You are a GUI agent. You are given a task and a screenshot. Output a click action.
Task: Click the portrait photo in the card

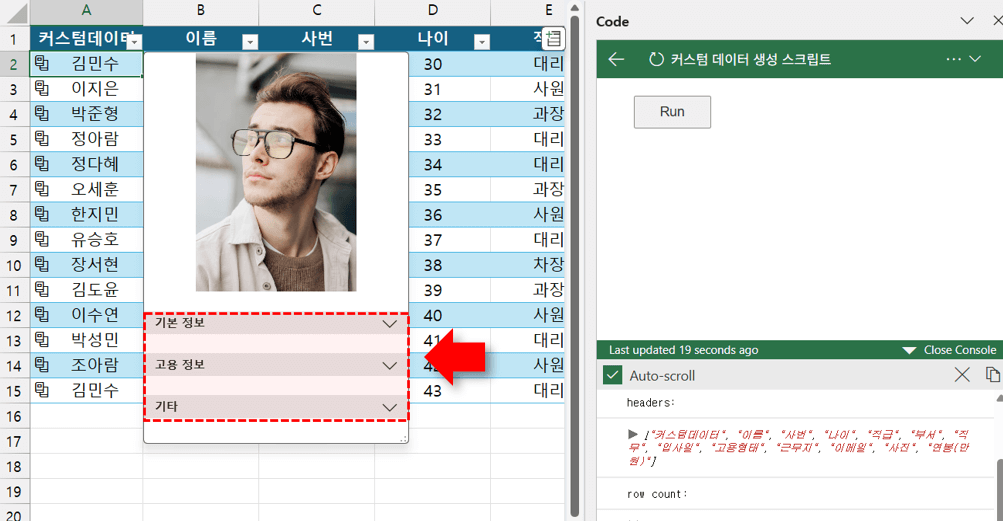click(276, 172)
